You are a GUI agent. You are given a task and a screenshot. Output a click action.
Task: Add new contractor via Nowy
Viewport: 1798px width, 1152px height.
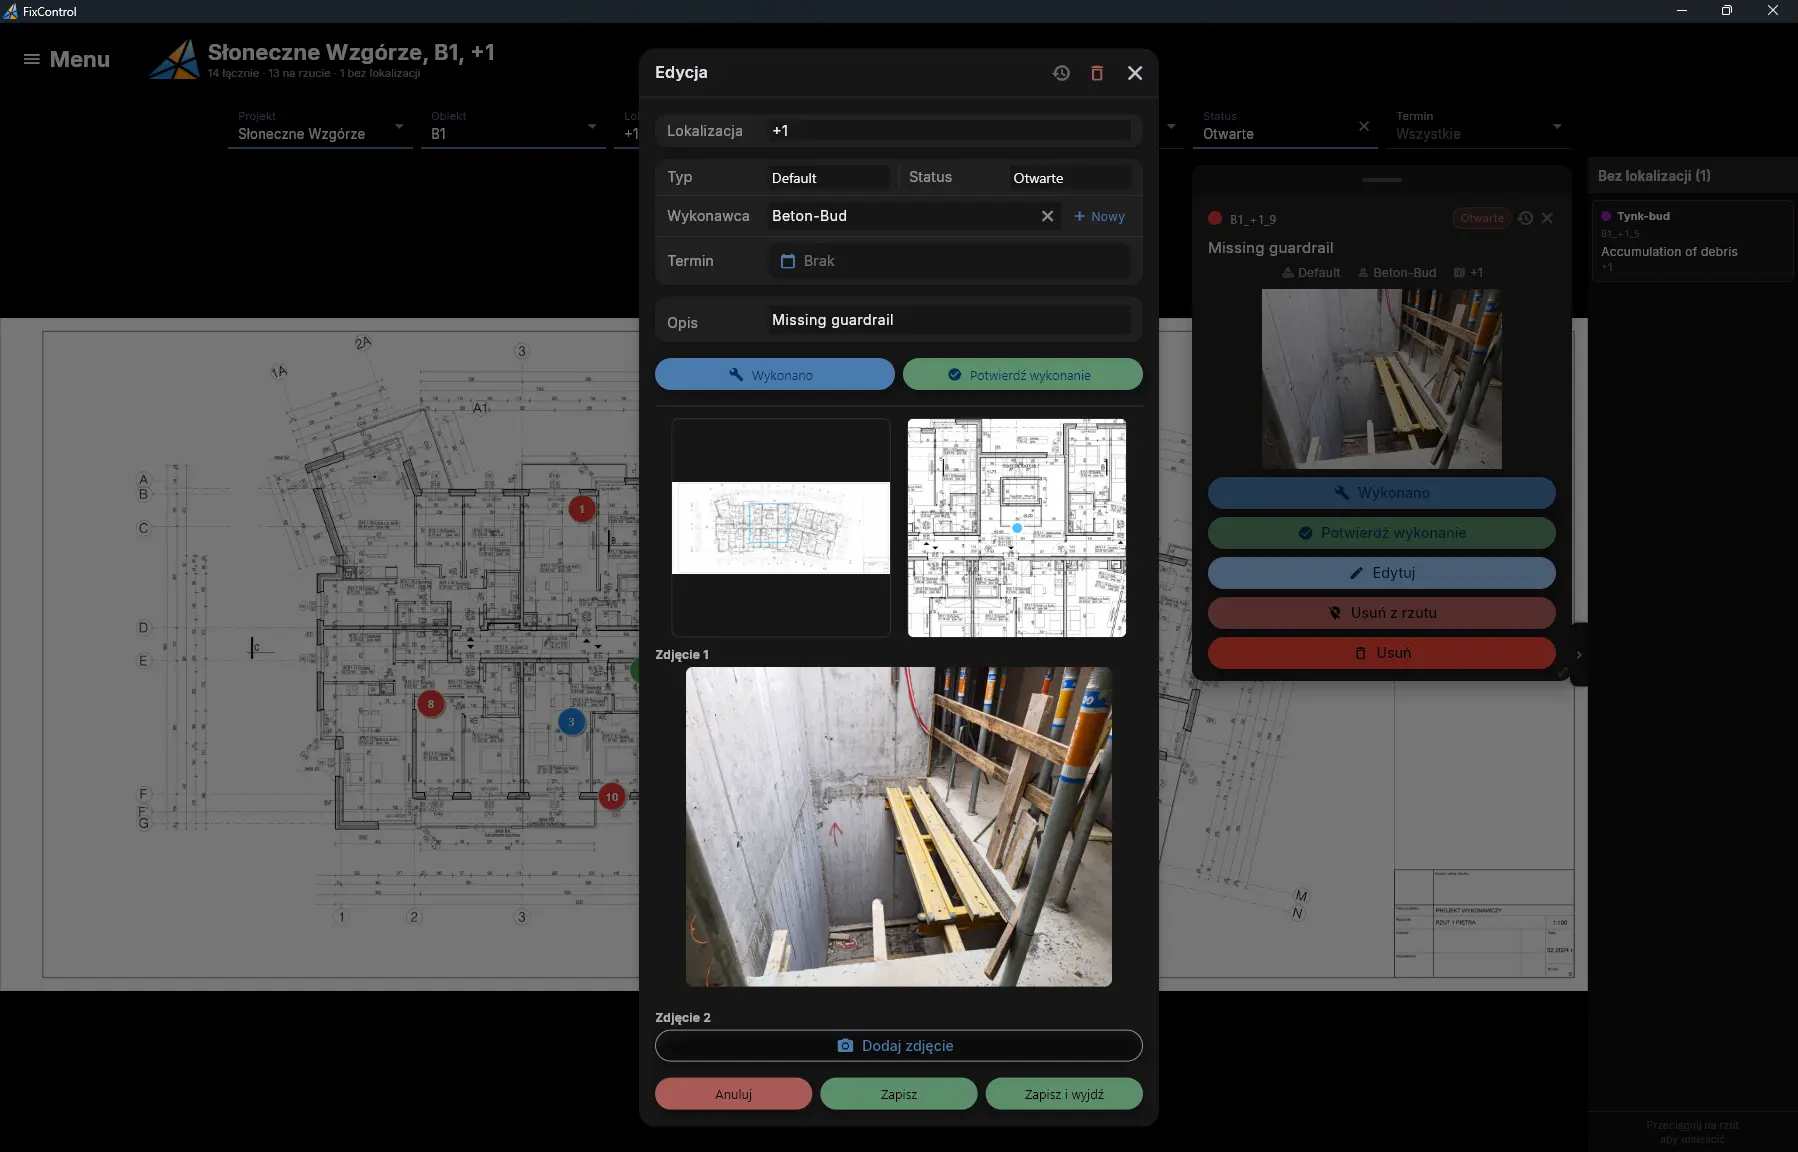(x=1099, y=216)
